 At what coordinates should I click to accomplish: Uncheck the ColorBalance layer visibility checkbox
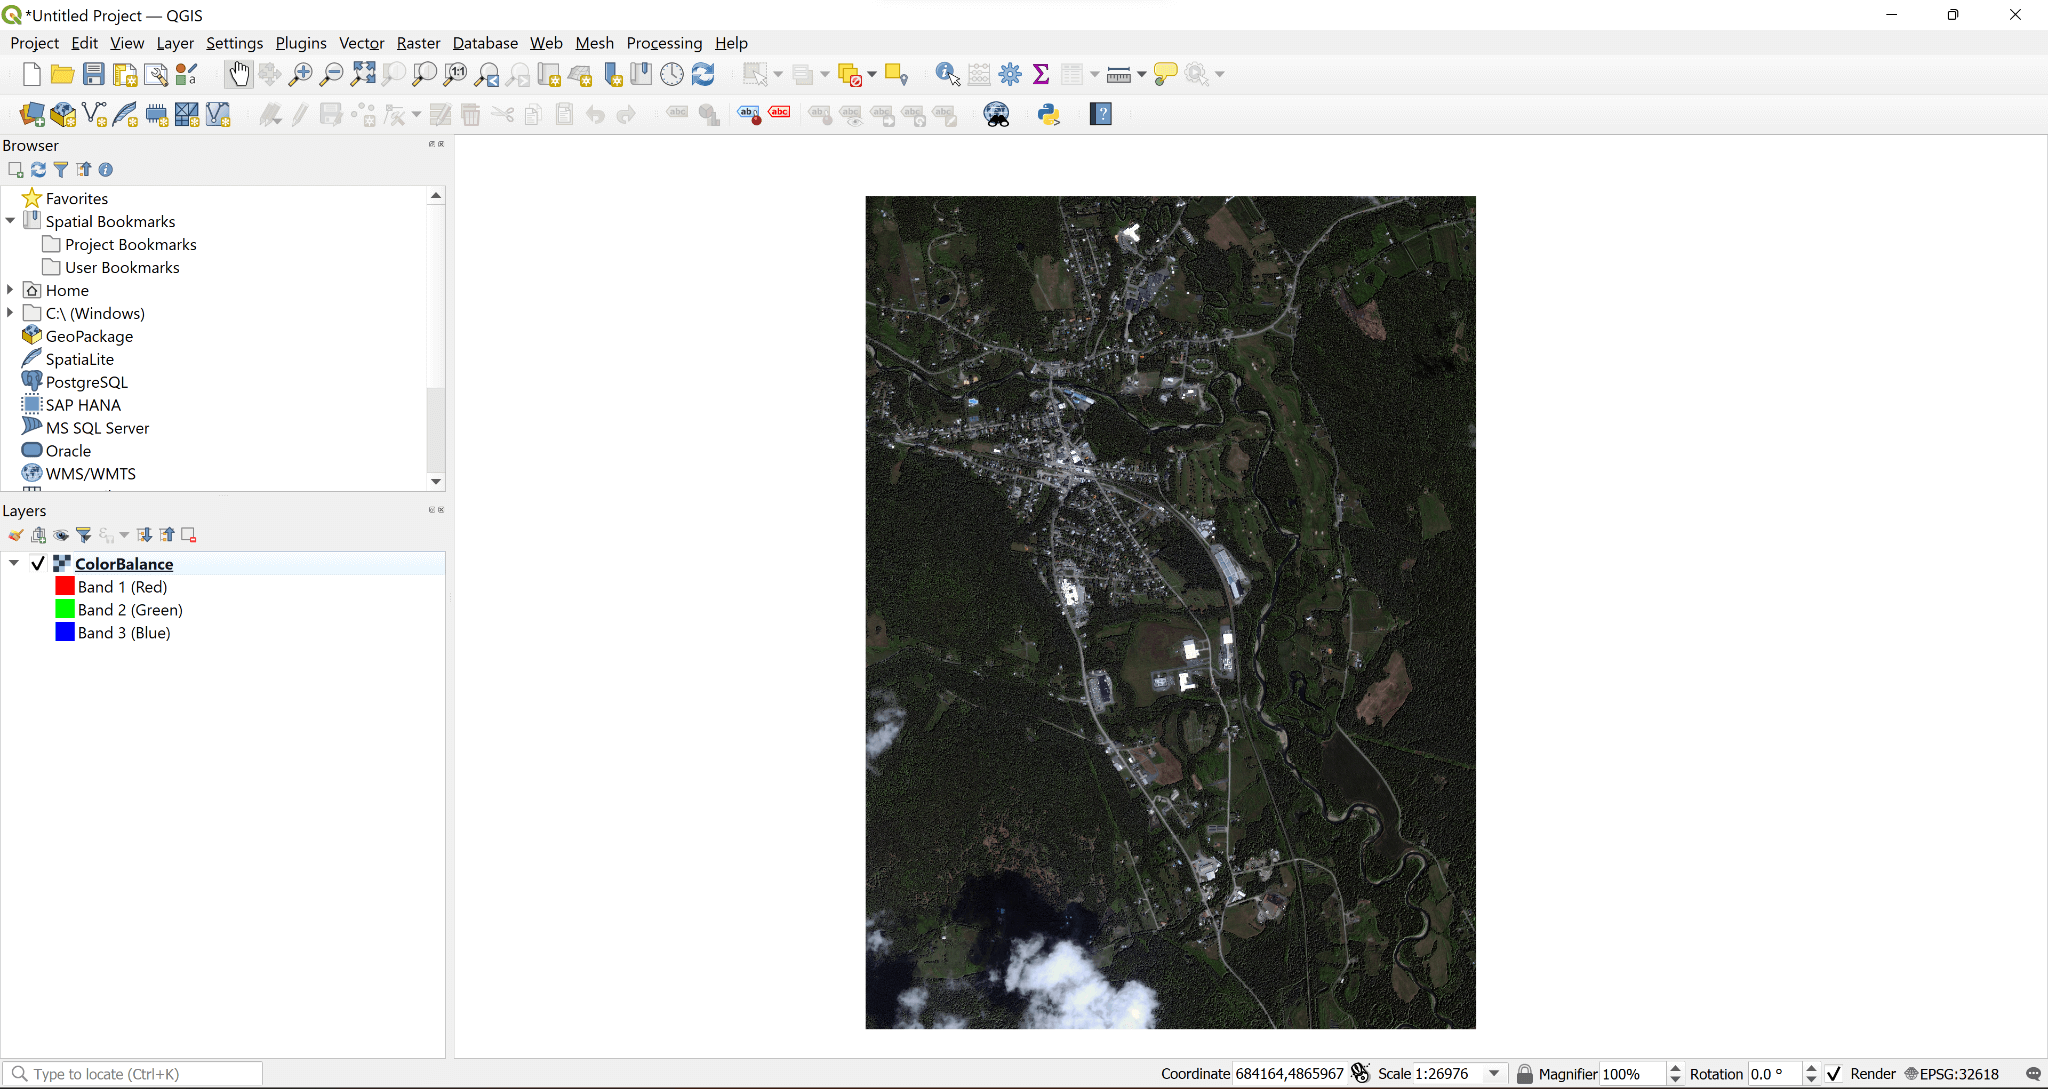click(38, 564)
